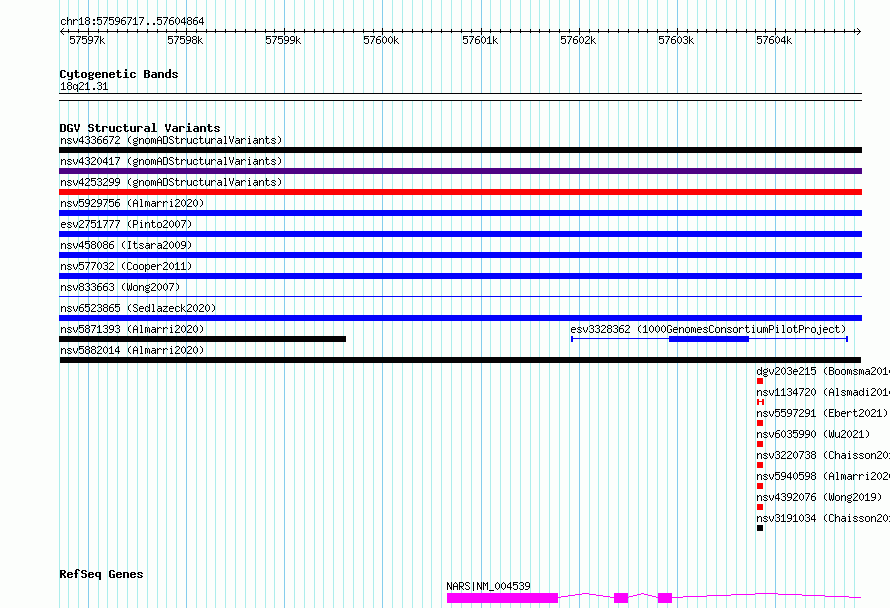Click the thick blue segment of esv3328362
This screenshot has height=608, width=890.
click(x=709, y=339)
